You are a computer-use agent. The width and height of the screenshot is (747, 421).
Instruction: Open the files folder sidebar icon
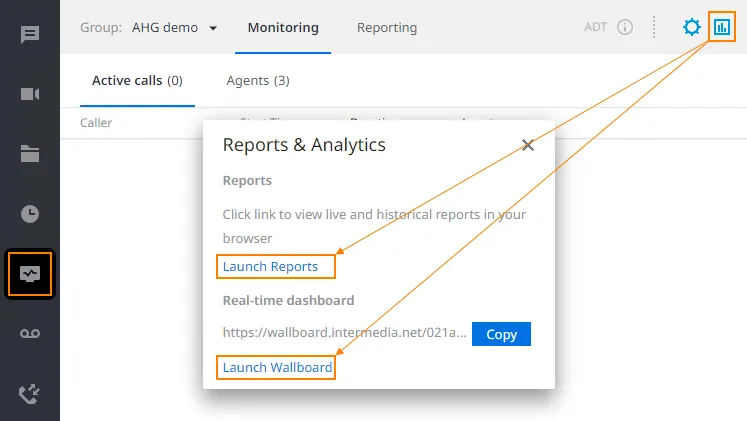(x=30, y=154)
